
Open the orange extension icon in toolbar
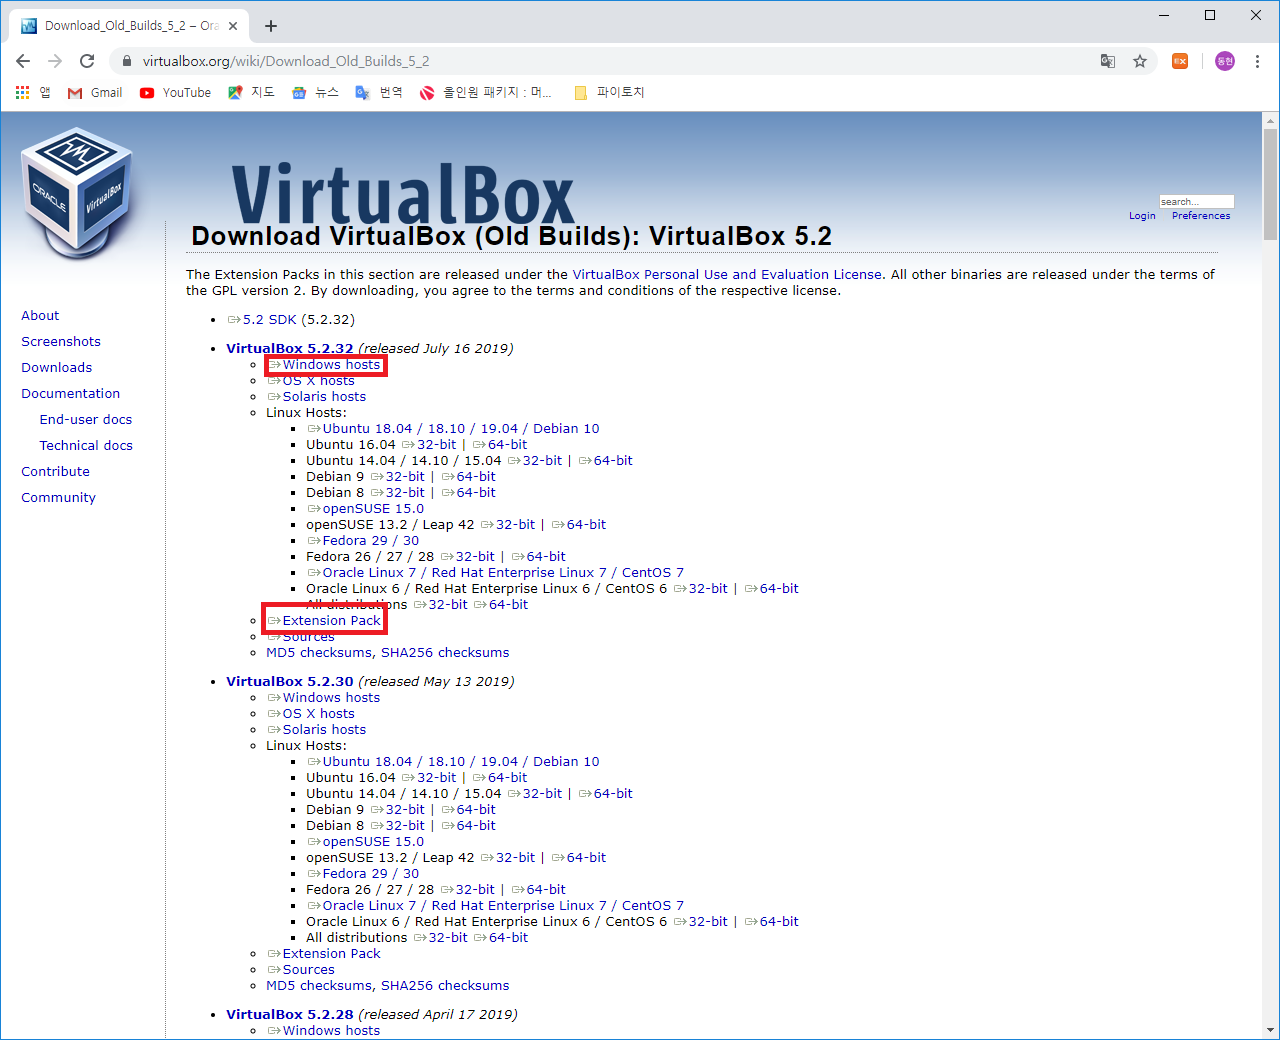(x=1180, y=61)
